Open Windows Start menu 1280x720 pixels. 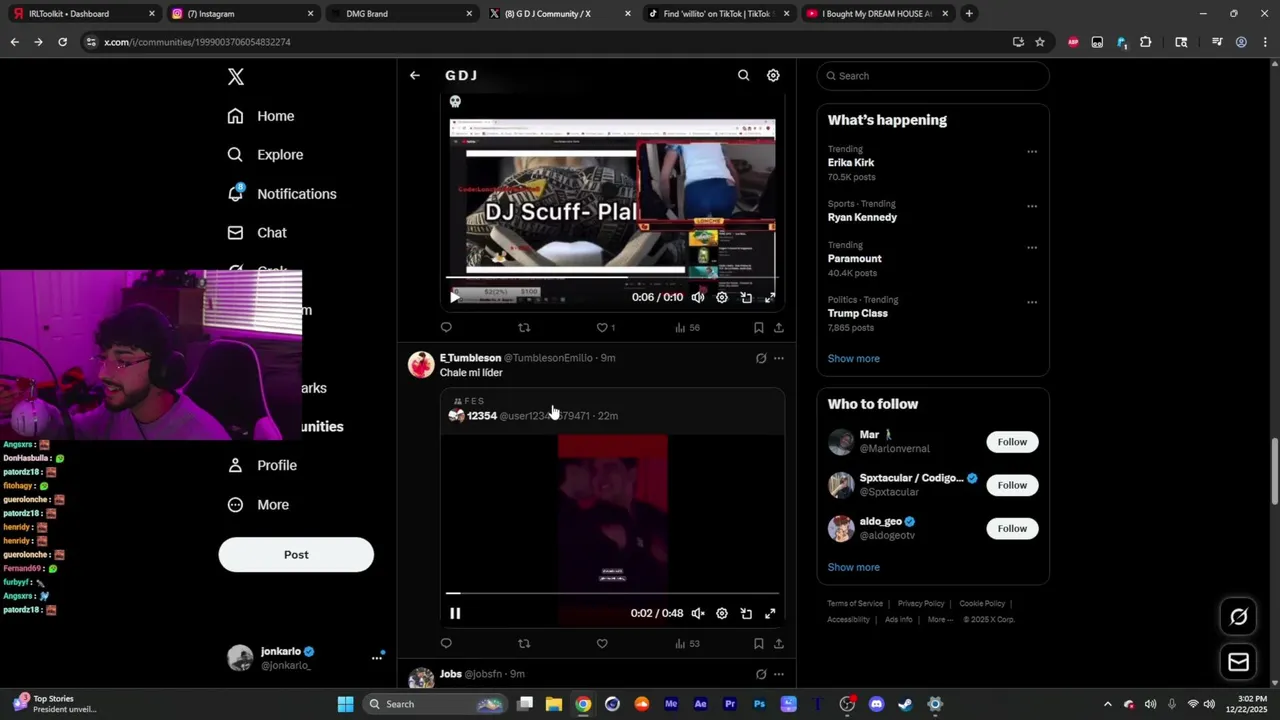[x=345, y=704]
